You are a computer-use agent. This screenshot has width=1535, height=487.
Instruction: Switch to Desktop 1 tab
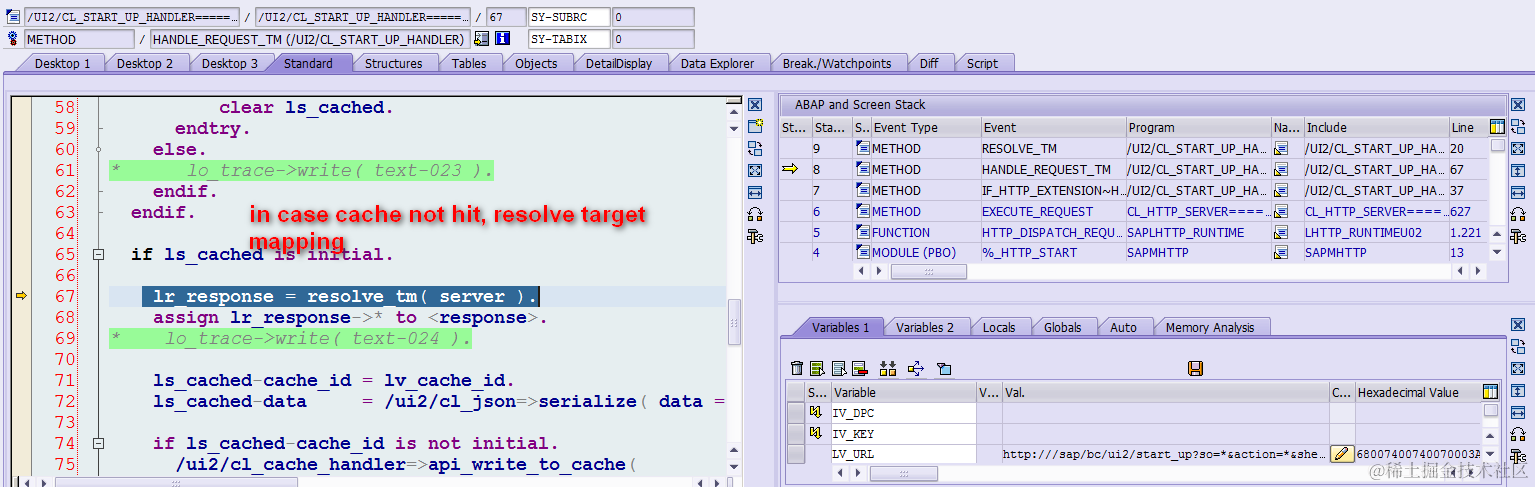click(63, 63)
